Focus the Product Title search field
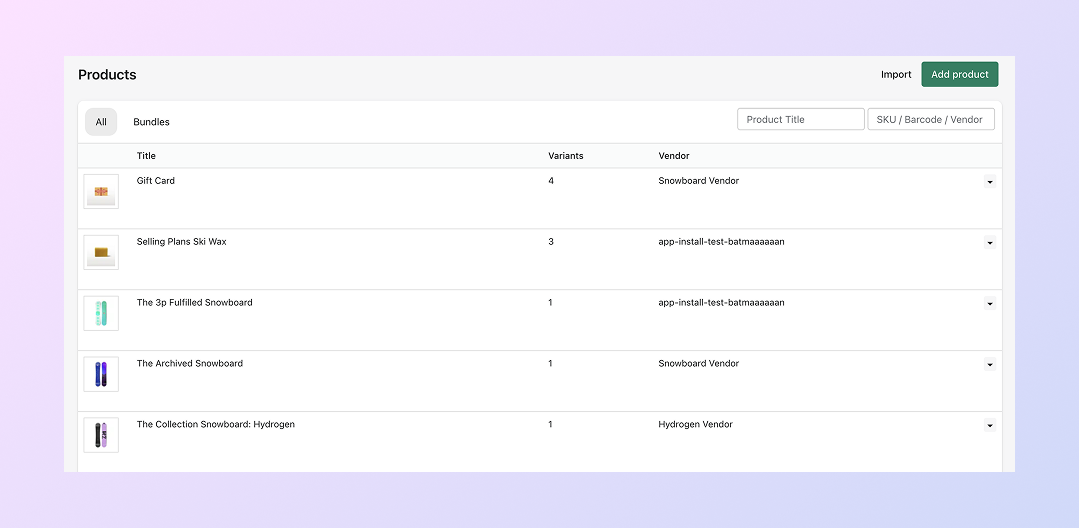1079x528 pixels. click(x=800, y=119)
